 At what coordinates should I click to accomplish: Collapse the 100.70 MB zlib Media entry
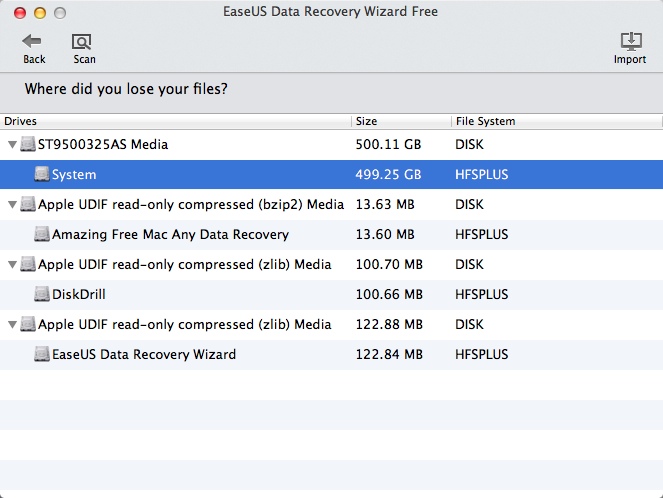coord(12,264)
